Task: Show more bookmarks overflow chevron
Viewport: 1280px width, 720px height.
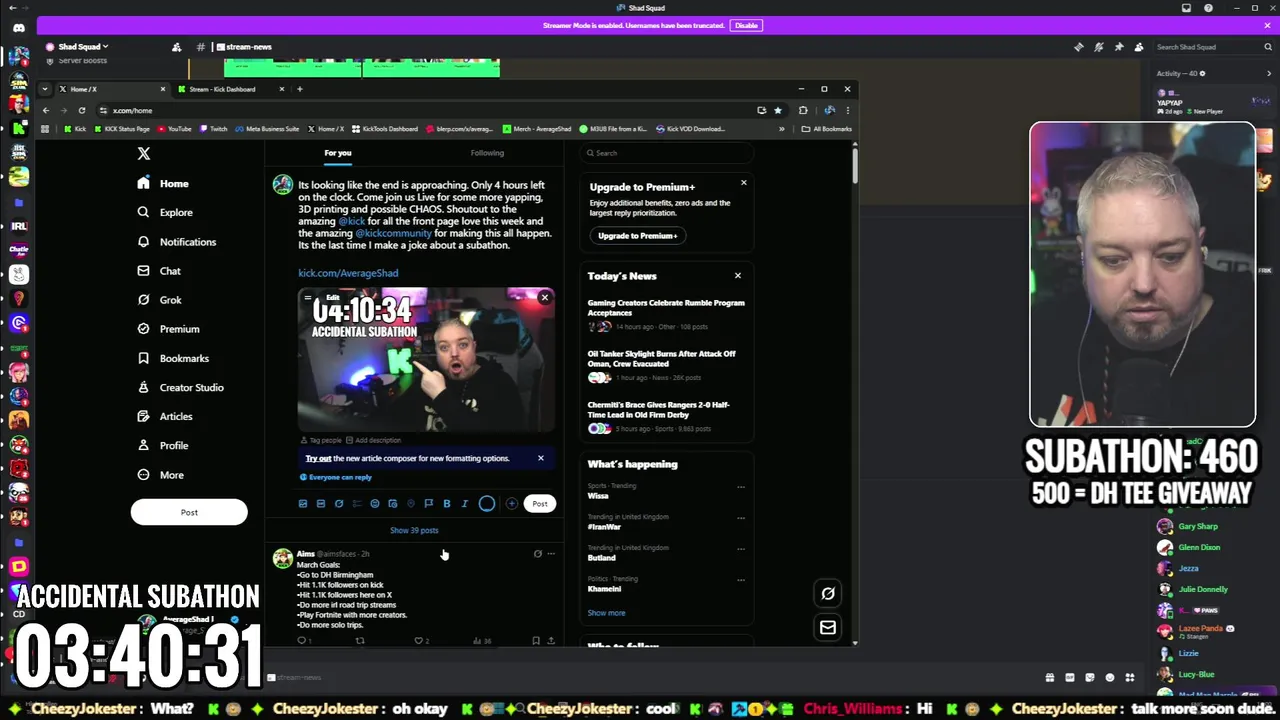Action: (x=782, y=129)
